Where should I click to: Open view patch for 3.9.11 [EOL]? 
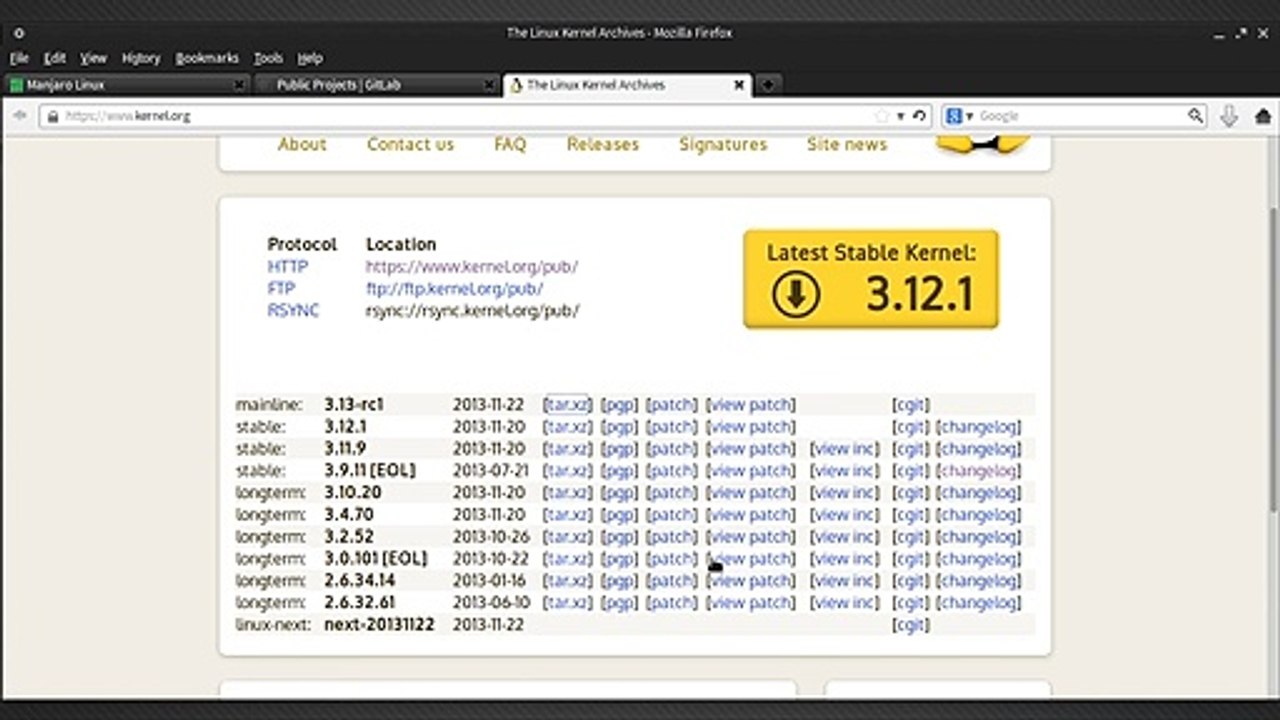click(x=751, y=471)
